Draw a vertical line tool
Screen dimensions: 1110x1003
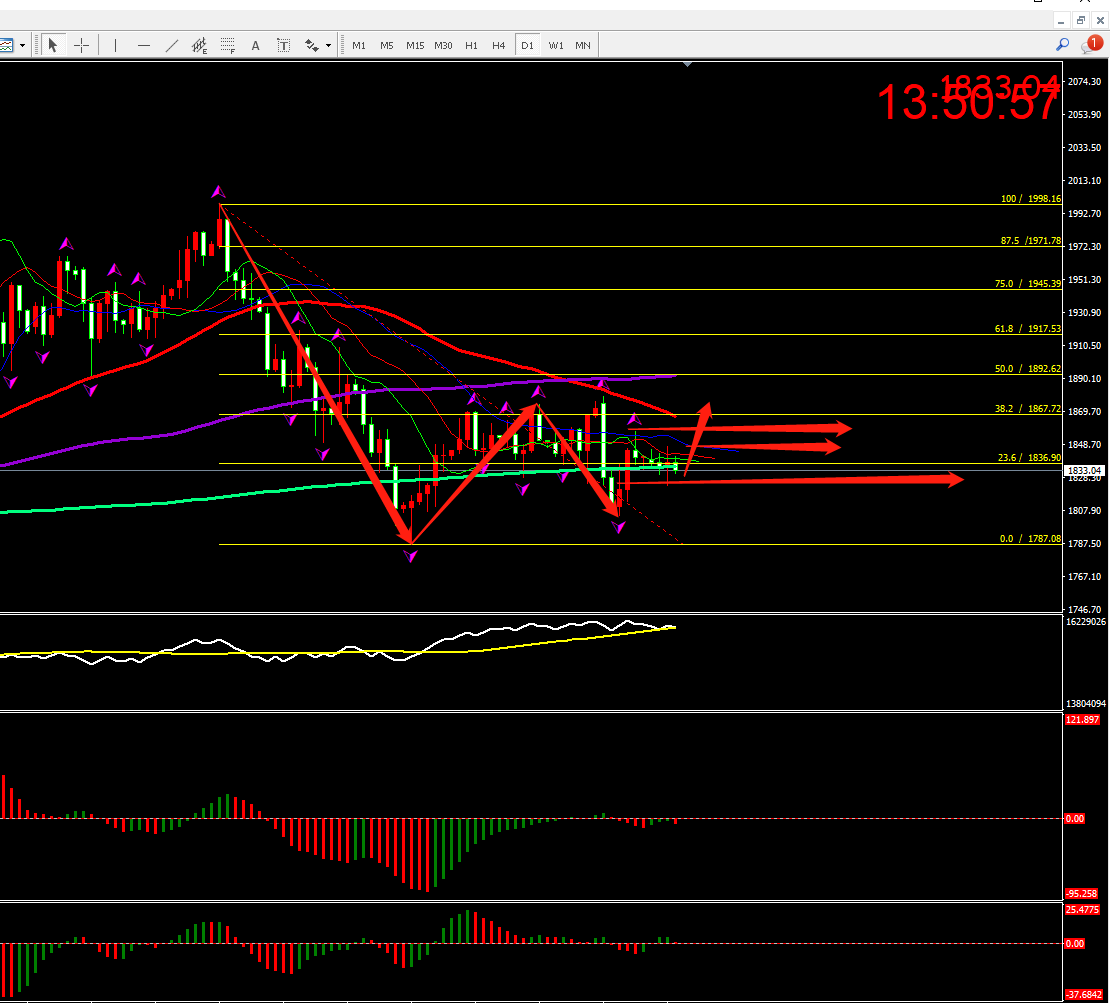115,45
